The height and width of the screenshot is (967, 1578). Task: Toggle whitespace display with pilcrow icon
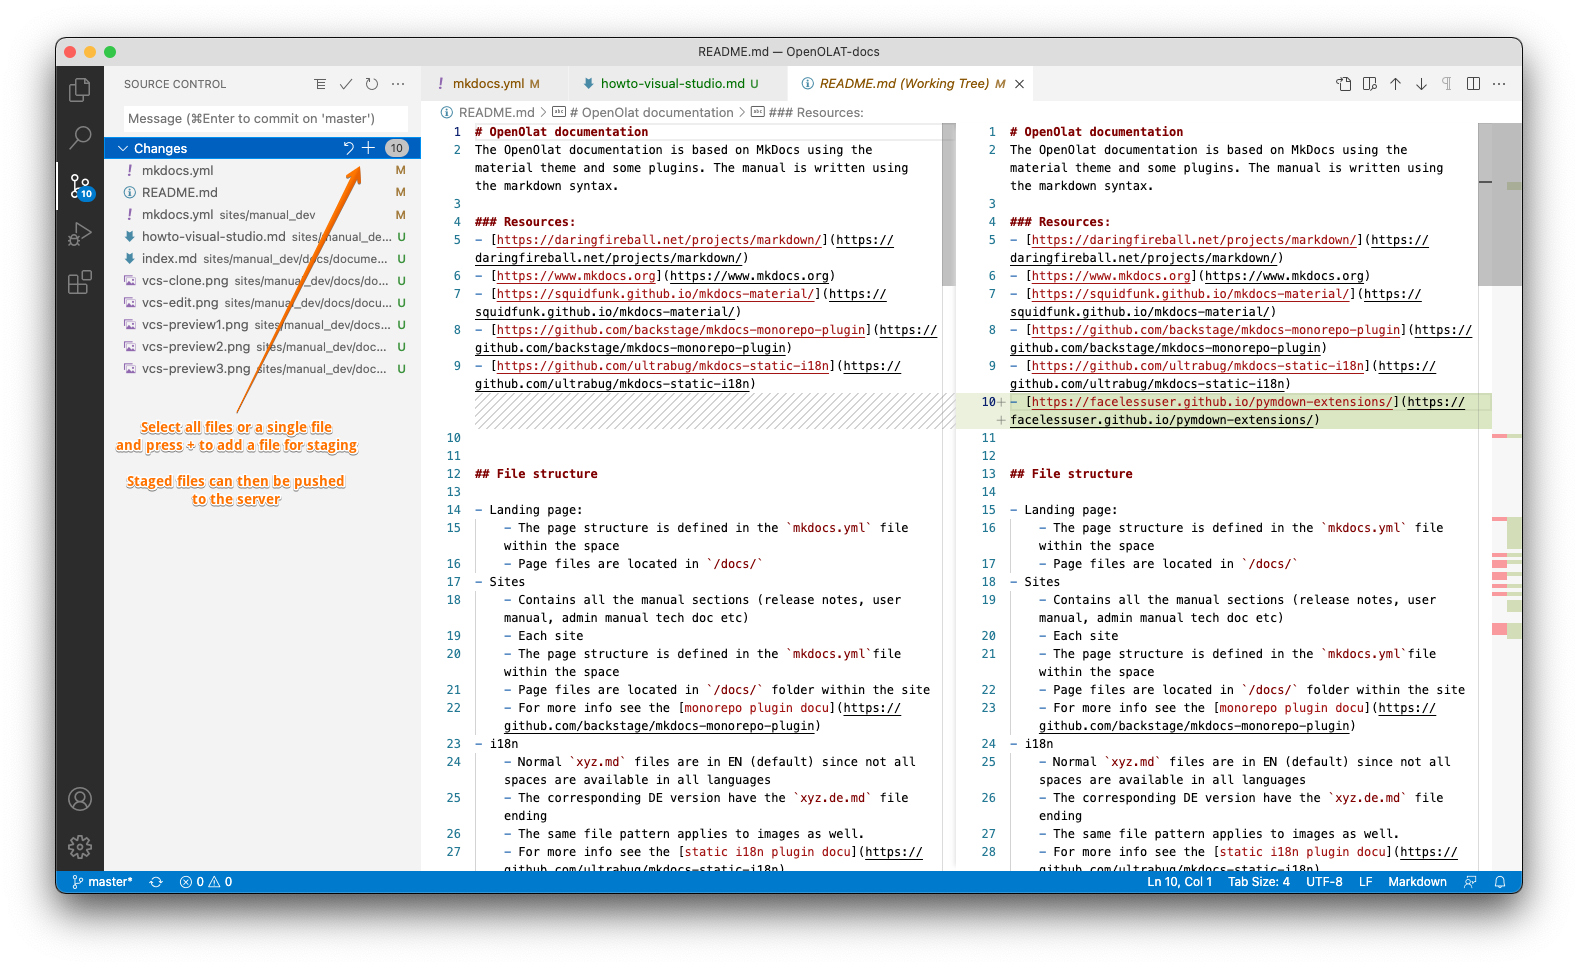[x=1447, y=84]
